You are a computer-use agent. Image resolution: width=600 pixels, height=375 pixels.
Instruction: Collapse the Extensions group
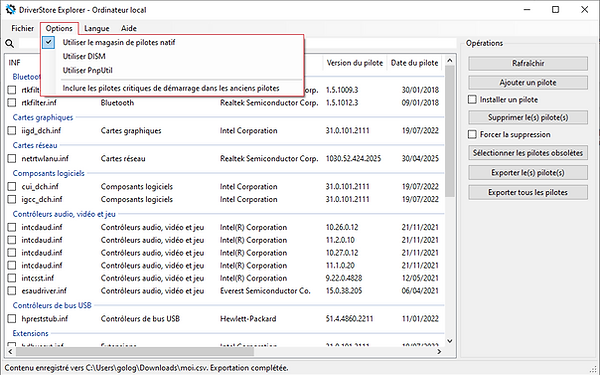pos(31,333)
